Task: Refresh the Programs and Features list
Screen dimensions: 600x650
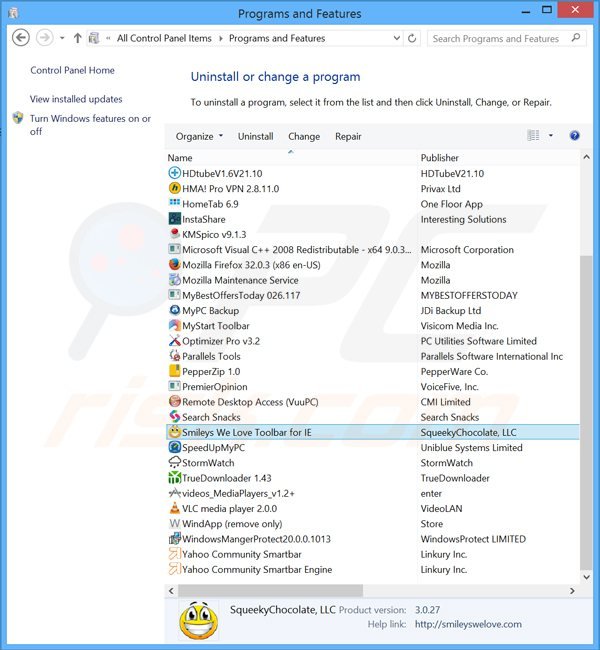Action: click(x=412, y=38)
